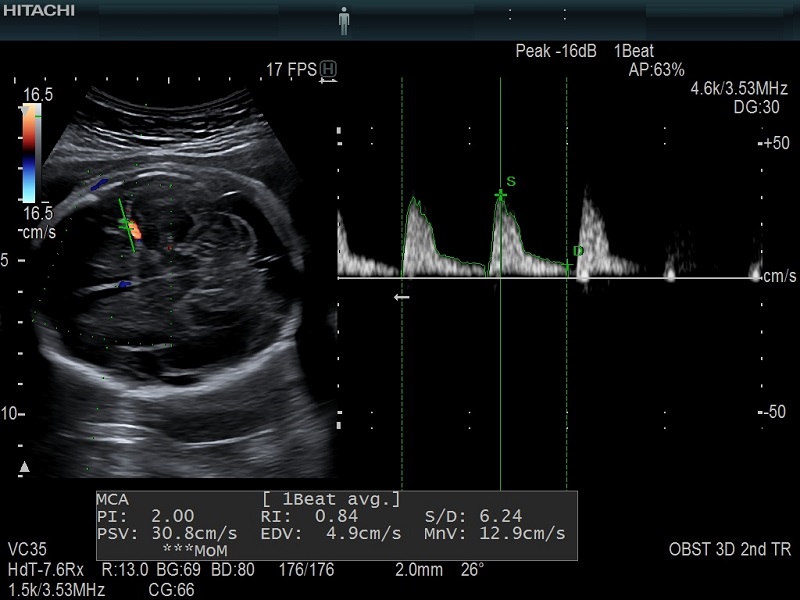Click the white triangle marker at bottom left

point(25,467)
